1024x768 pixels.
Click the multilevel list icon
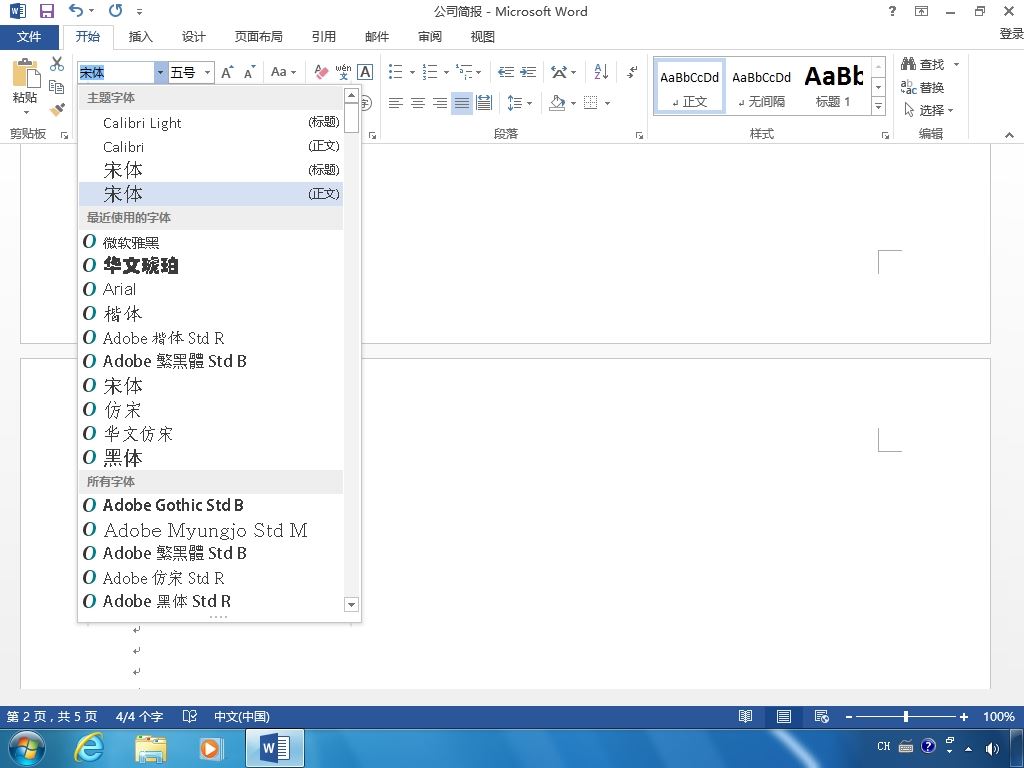point(464,72)
